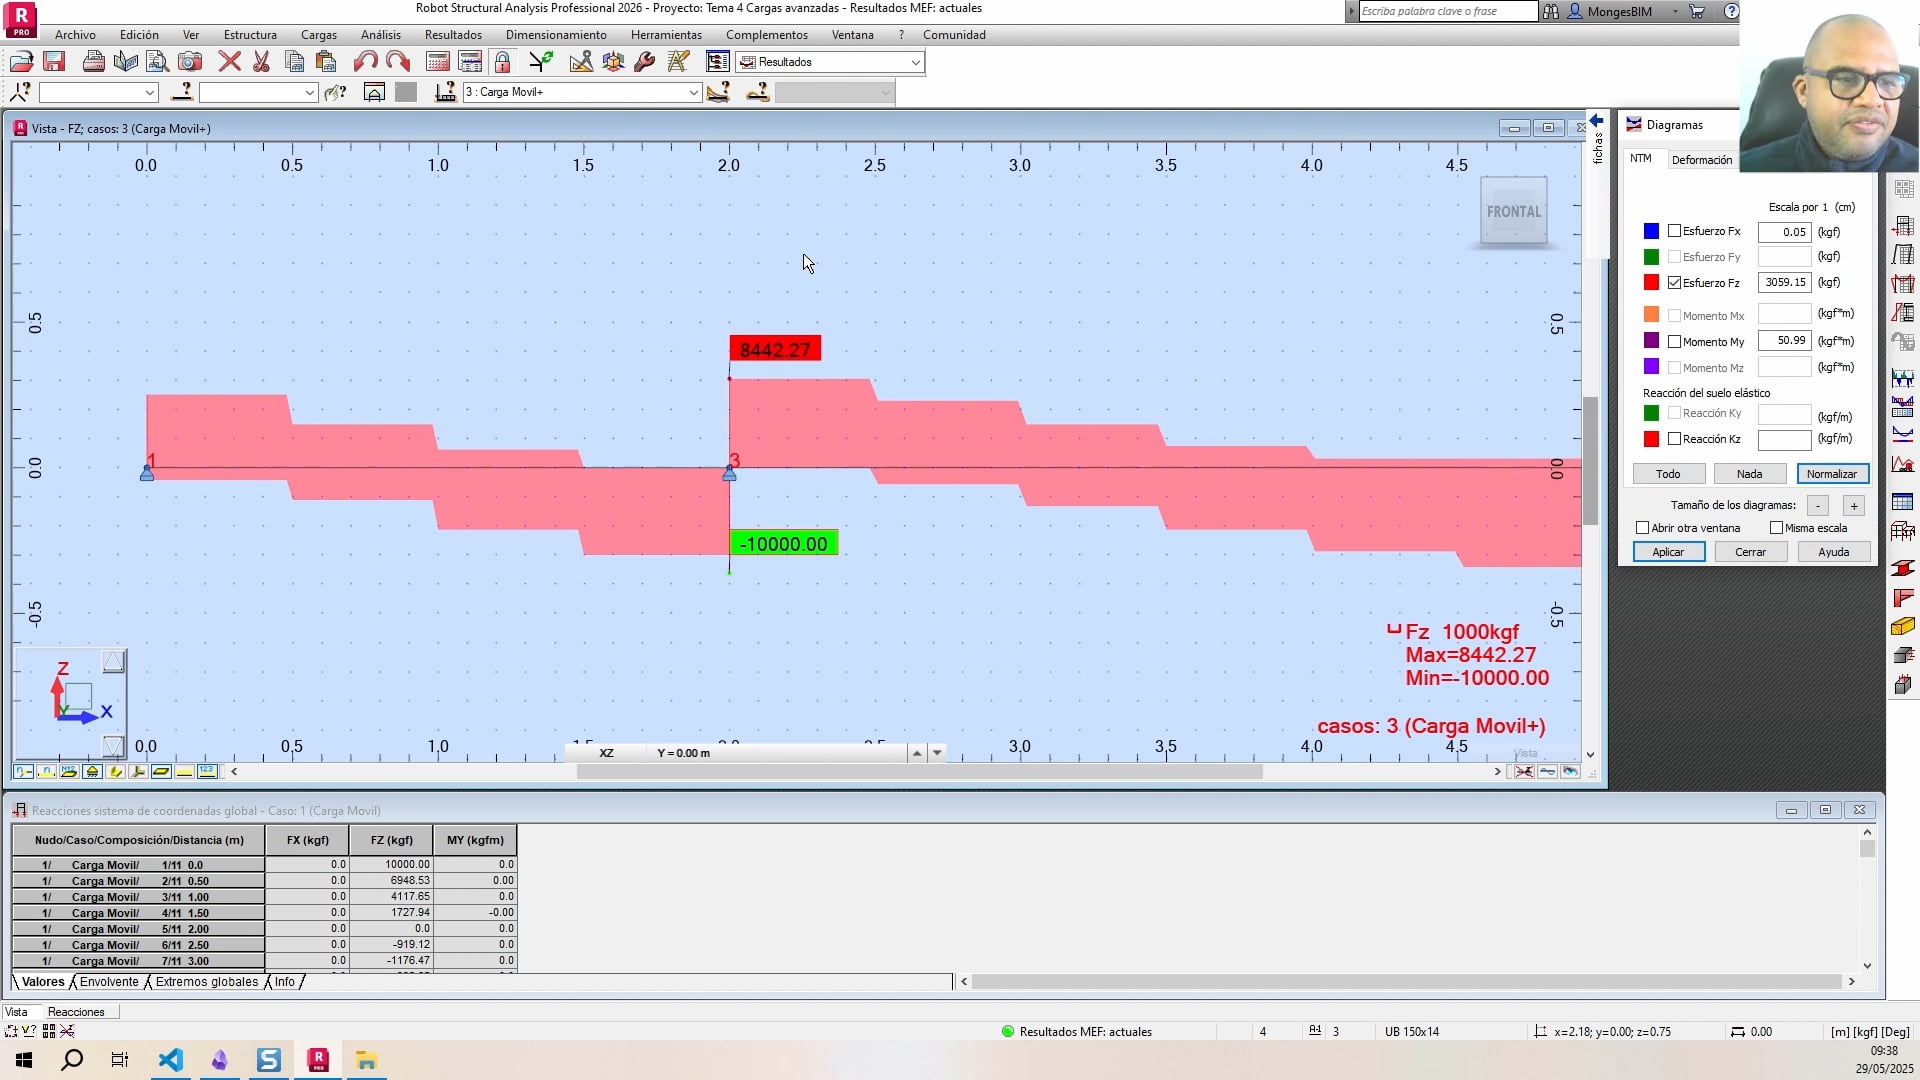Open the Extremos globales tab

[x=207, y=982]
